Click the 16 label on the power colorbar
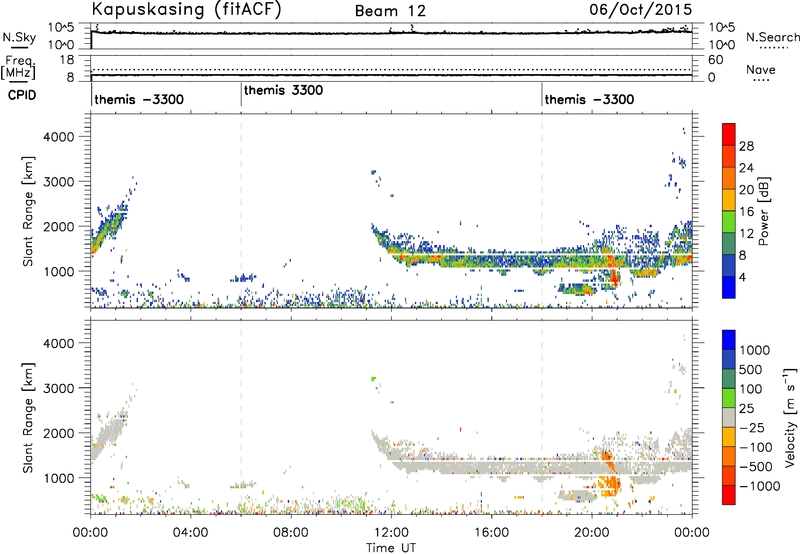 coord(746,212)
